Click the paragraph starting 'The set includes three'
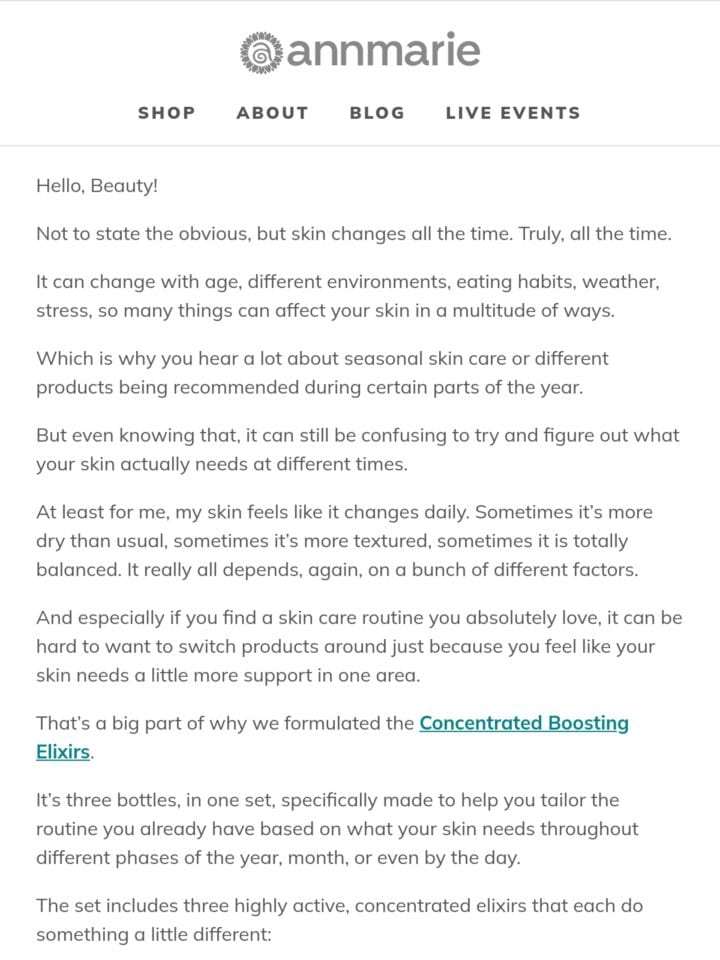This screenshot has height=960, width=720. (340, 920)
